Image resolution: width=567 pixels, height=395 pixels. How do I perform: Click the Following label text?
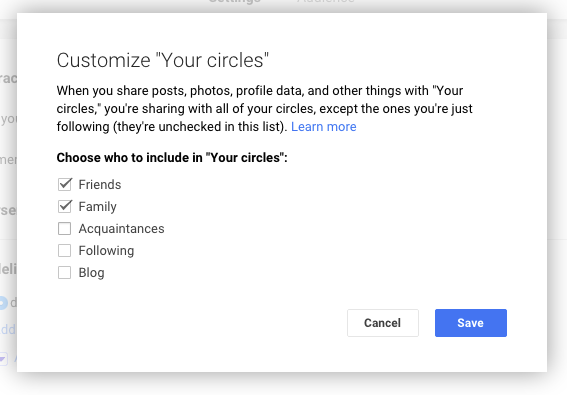point(106,251)
